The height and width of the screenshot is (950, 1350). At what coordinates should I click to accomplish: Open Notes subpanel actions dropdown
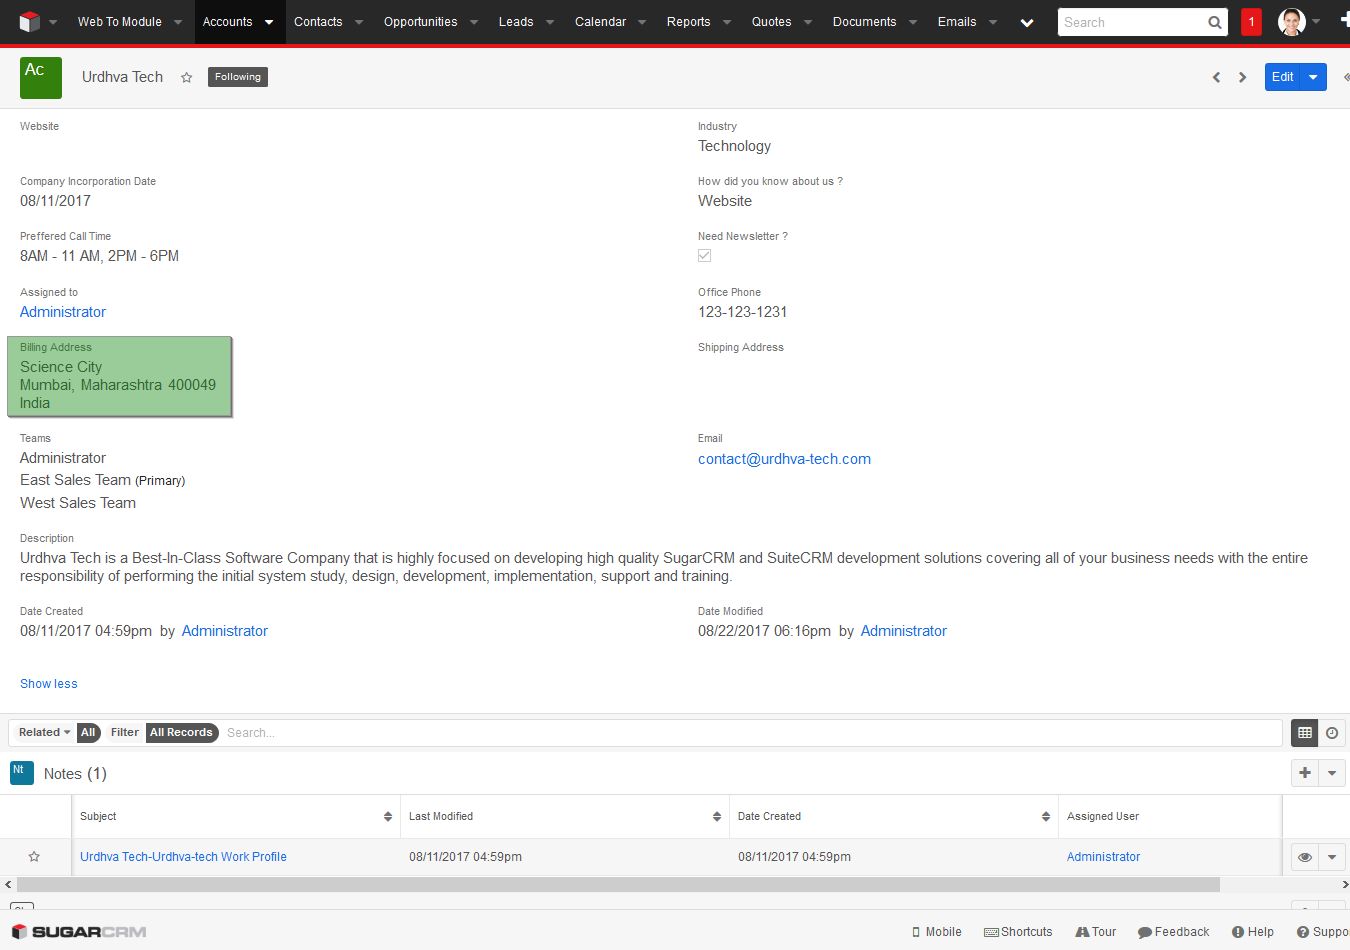pos(1332,773)
